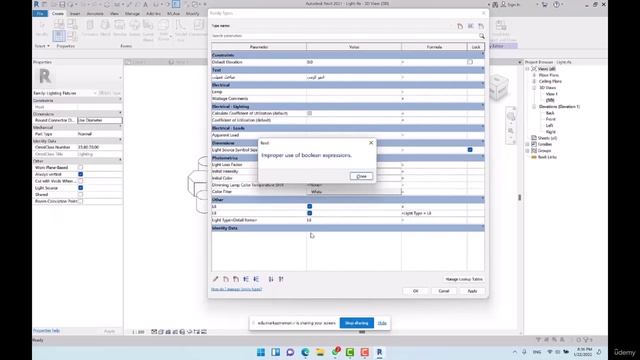Click the Windows Start icon on taskbar
The image size is (640, 360).
pos(261,352)
